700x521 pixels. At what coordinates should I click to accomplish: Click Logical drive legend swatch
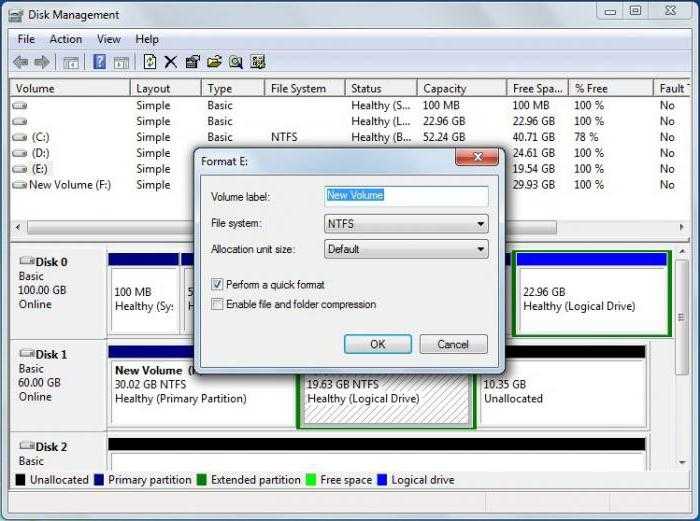(382, 480)
